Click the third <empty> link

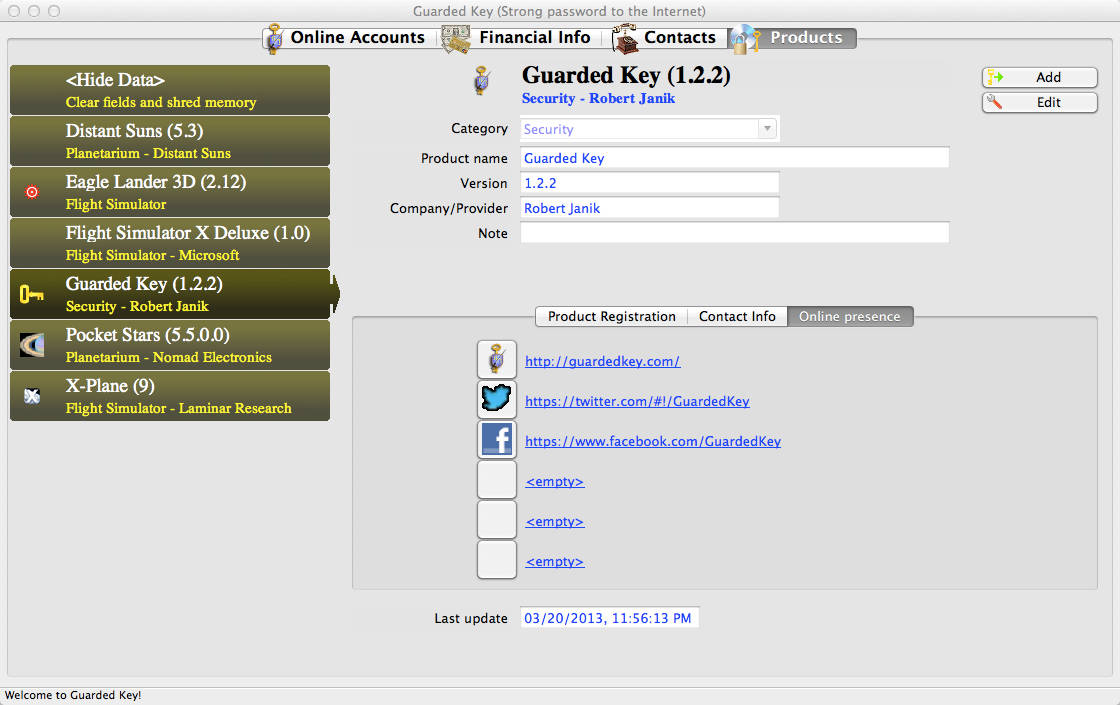pyautogui.click(x=555, y=561)
